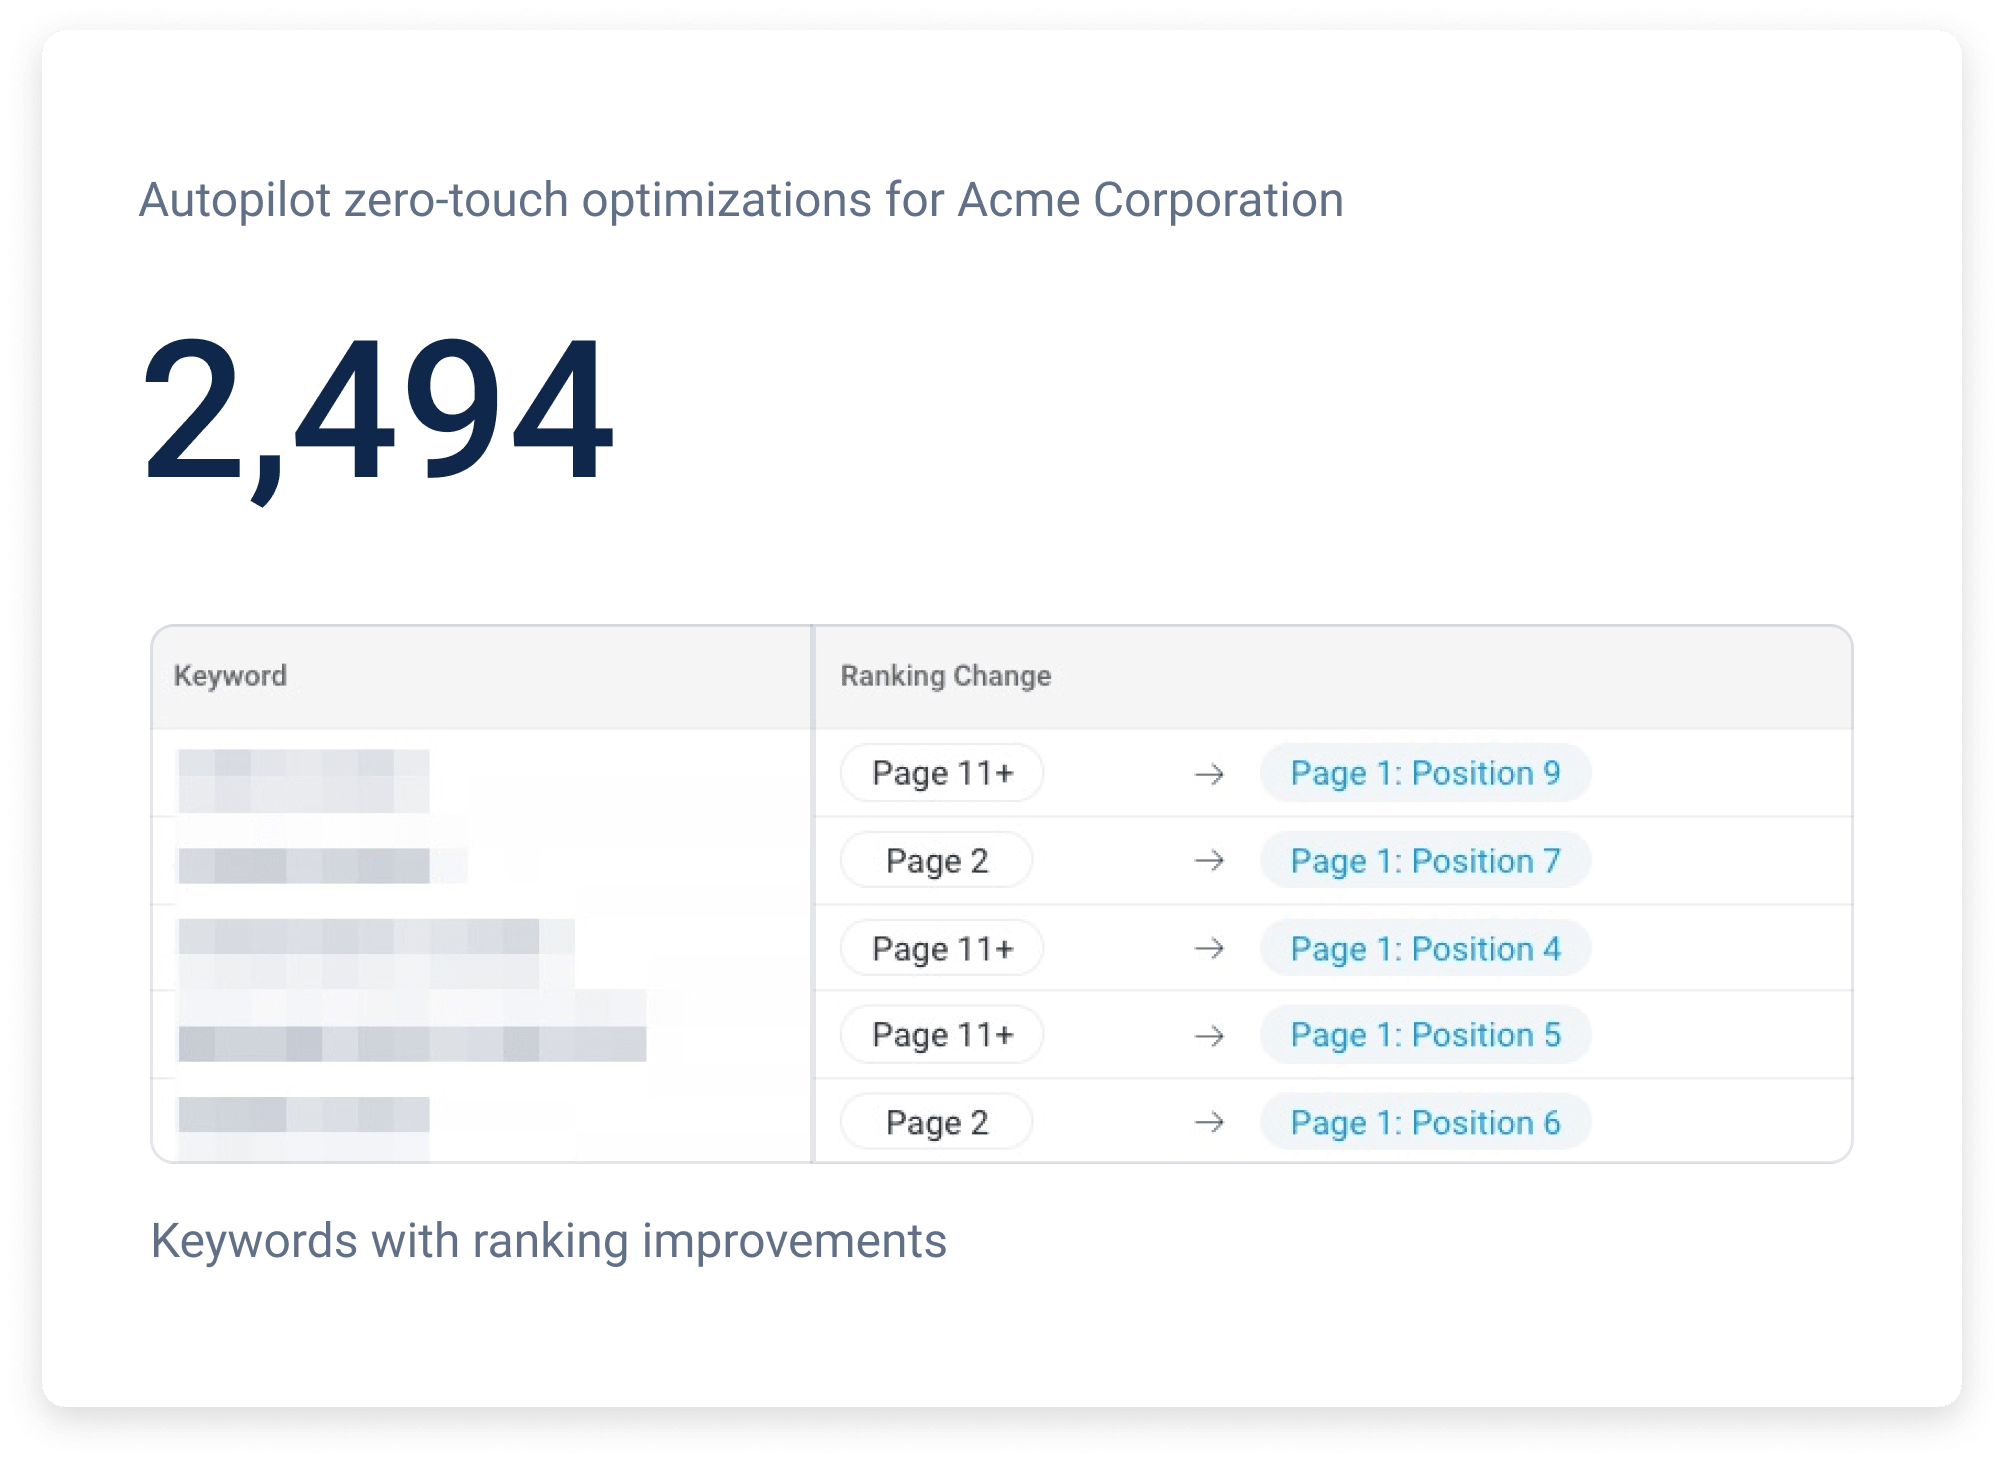Click the Page 1: Position 9 badge
This screenshot has width=2000, height=1457.
pos(1425,773)
